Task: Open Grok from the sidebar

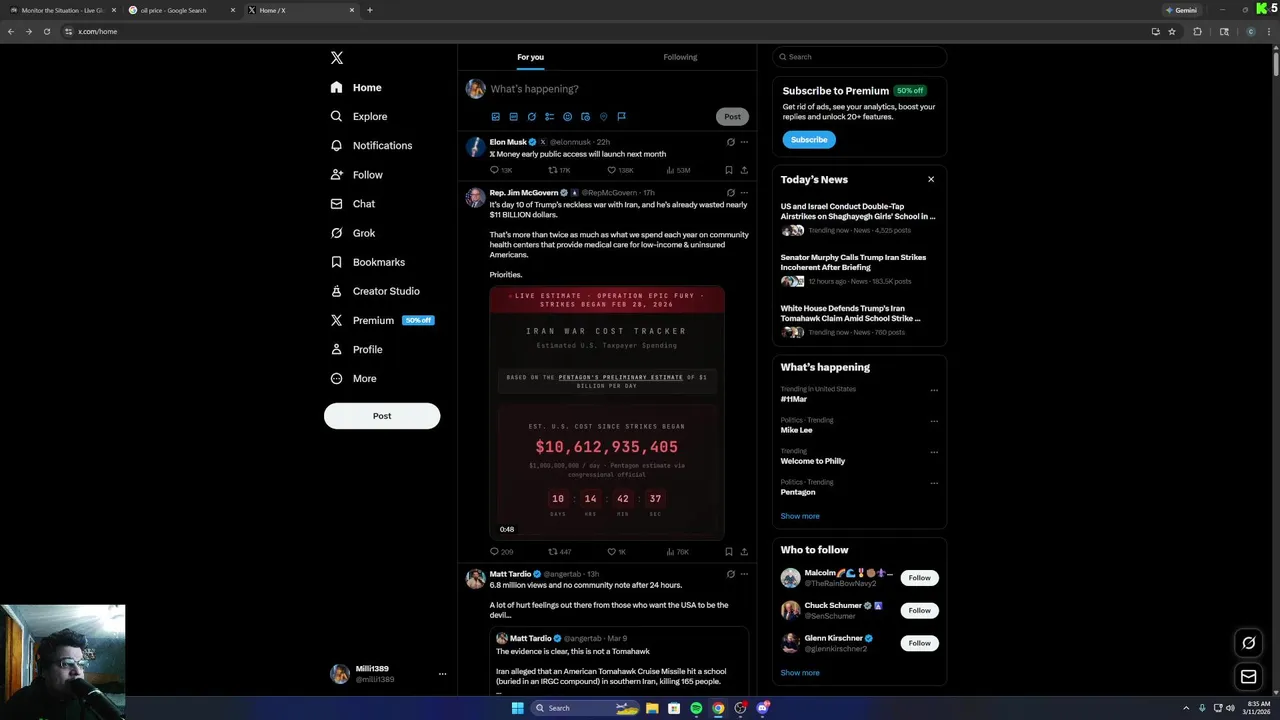Action: (x=353, y=233)
